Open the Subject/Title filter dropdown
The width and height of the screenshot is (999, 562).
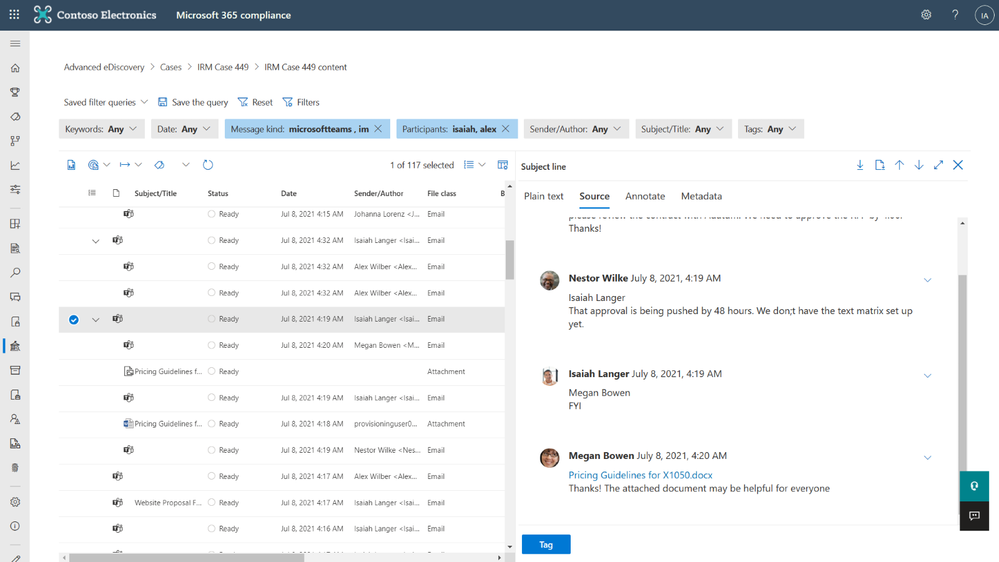[683, 129]
